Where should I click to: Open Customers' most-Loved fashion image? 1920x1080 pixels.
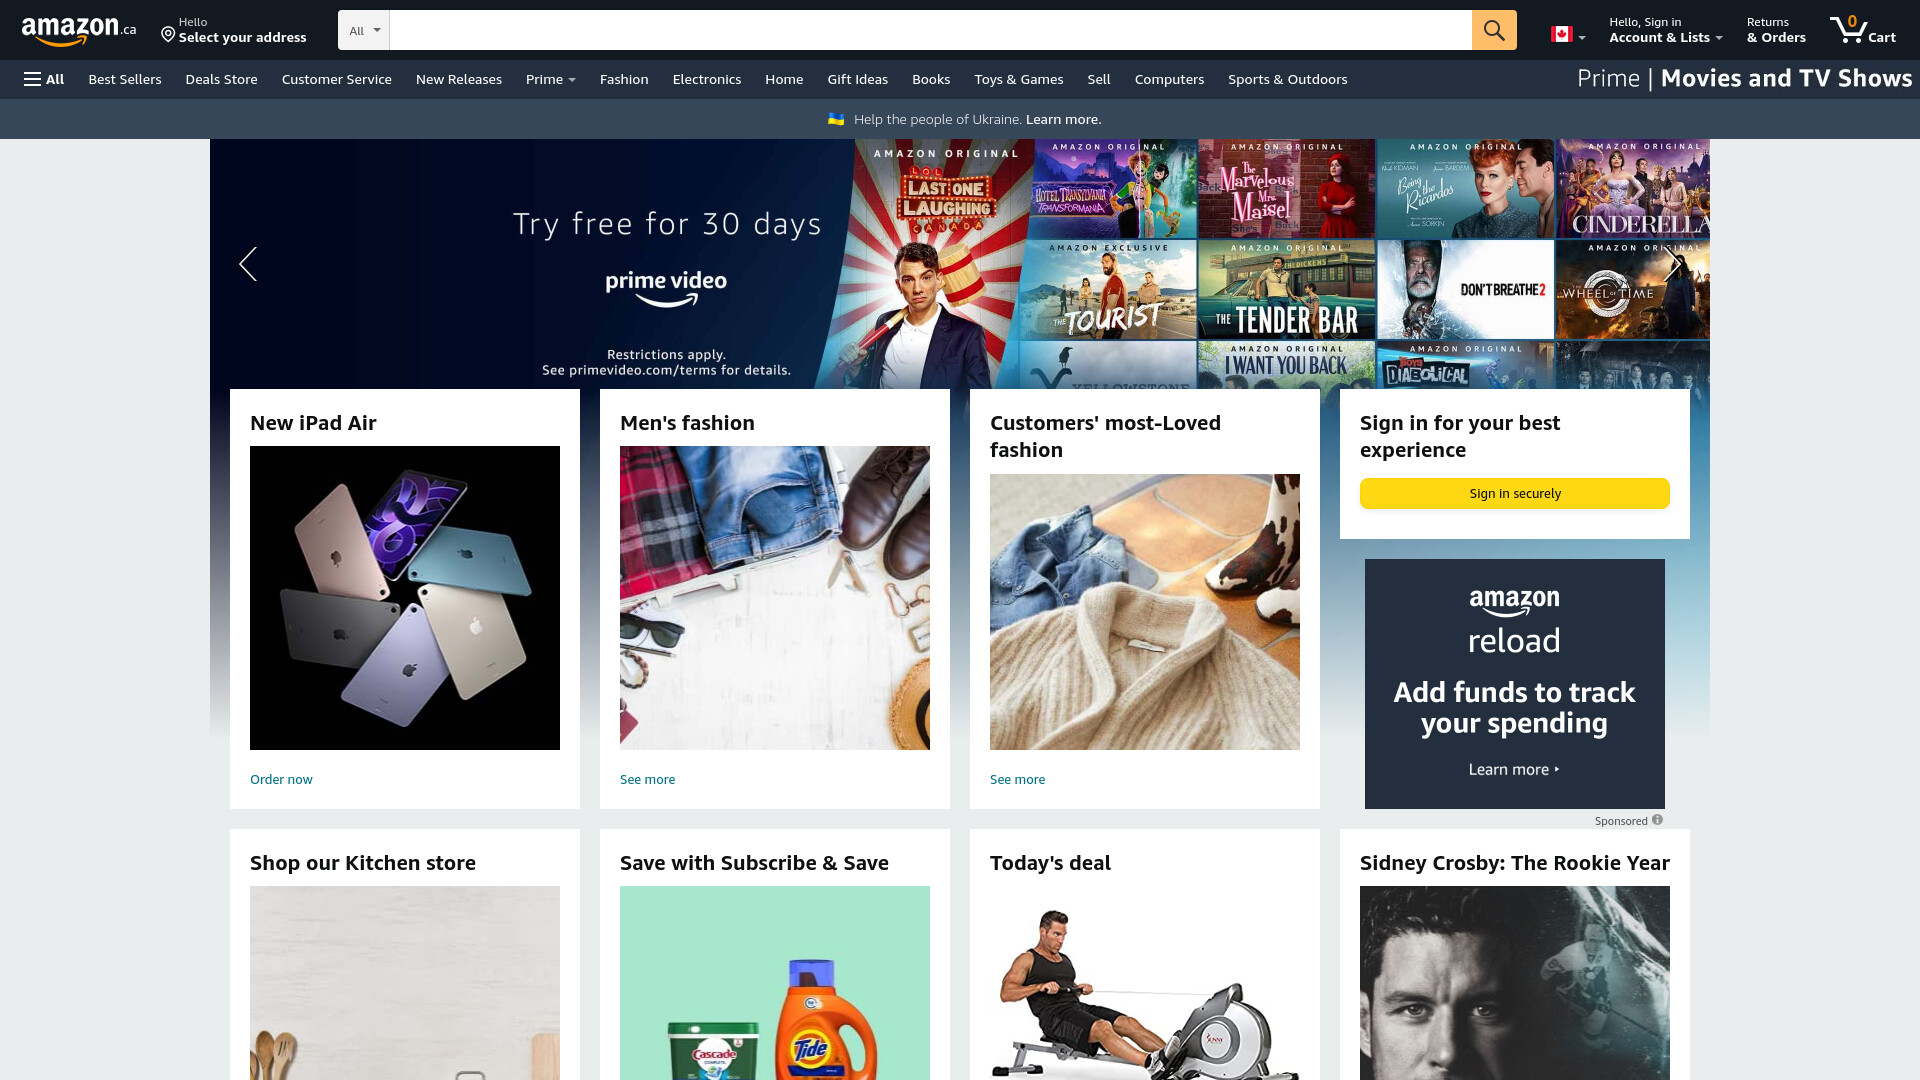click(x=1145, y=612)
